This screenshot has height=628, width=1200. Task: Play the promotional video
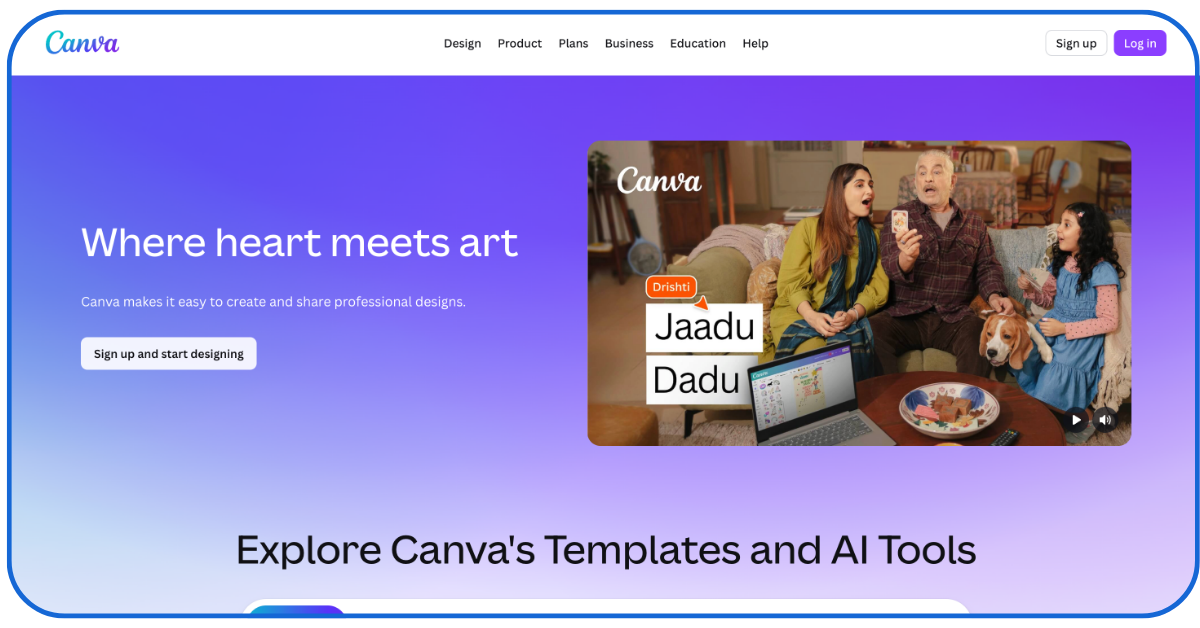[x=1076, y=420]
